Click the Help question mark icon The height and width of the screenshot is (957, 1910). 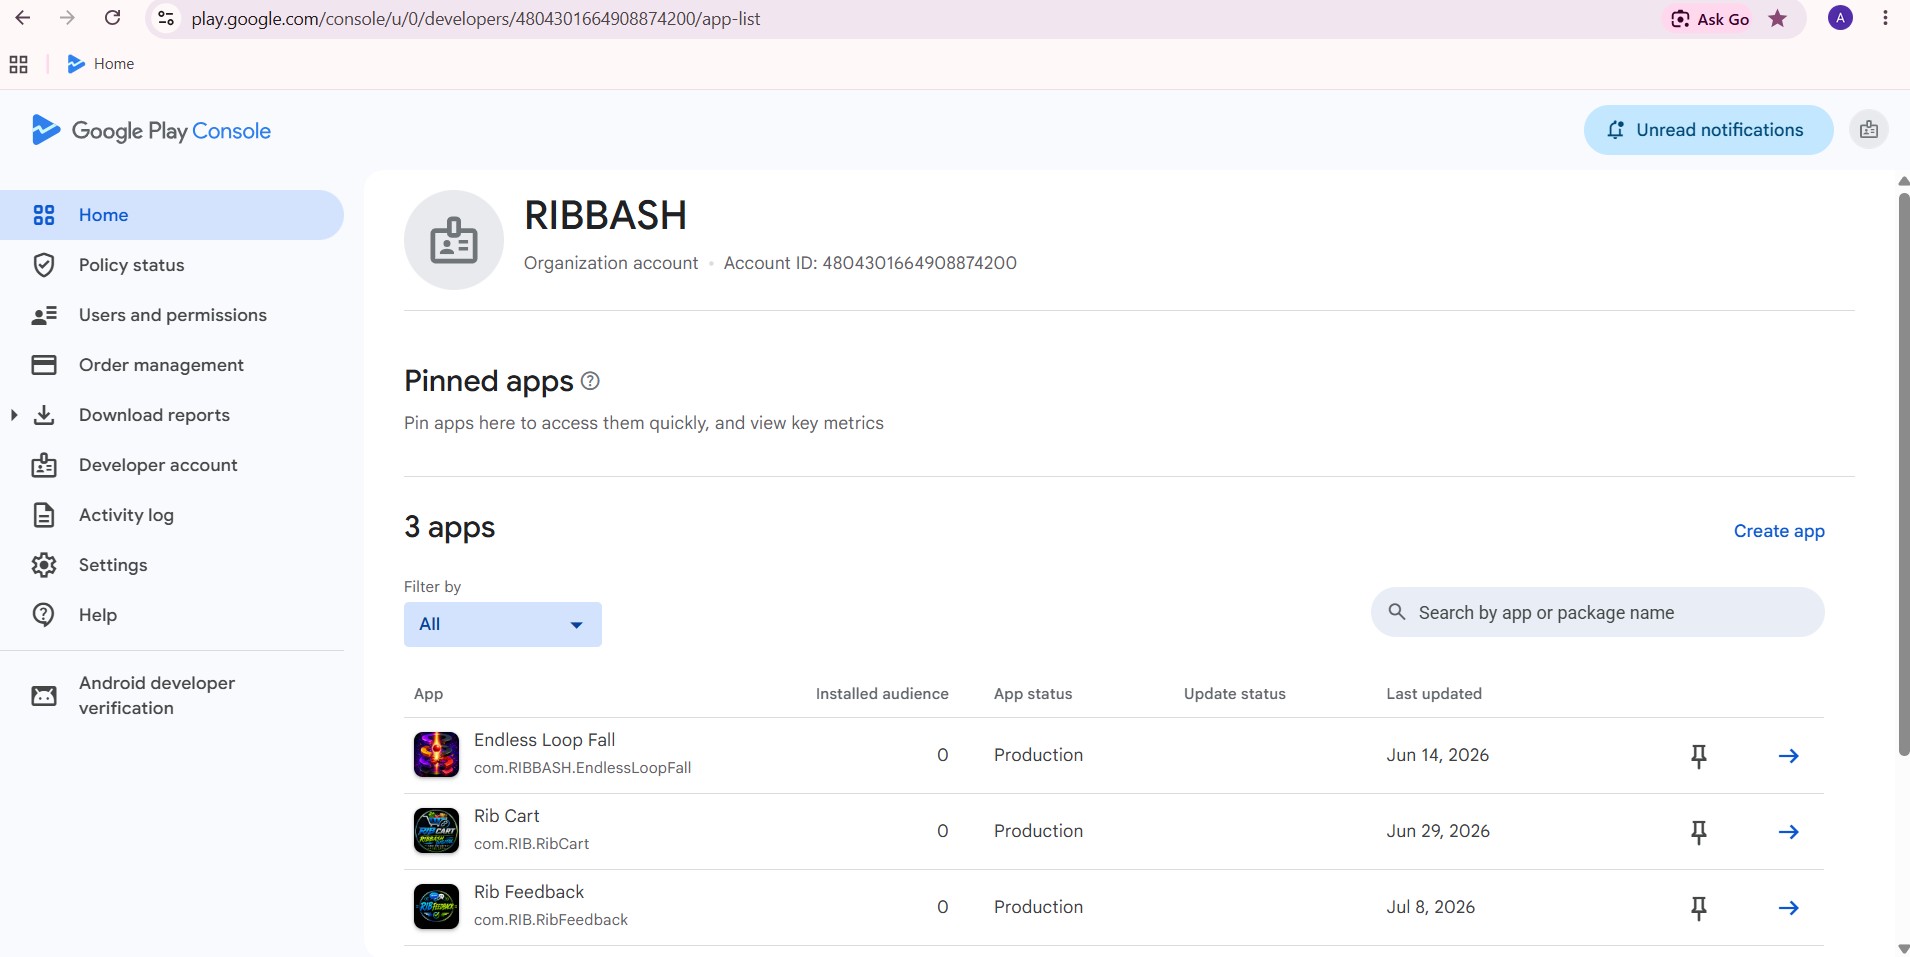44,615
